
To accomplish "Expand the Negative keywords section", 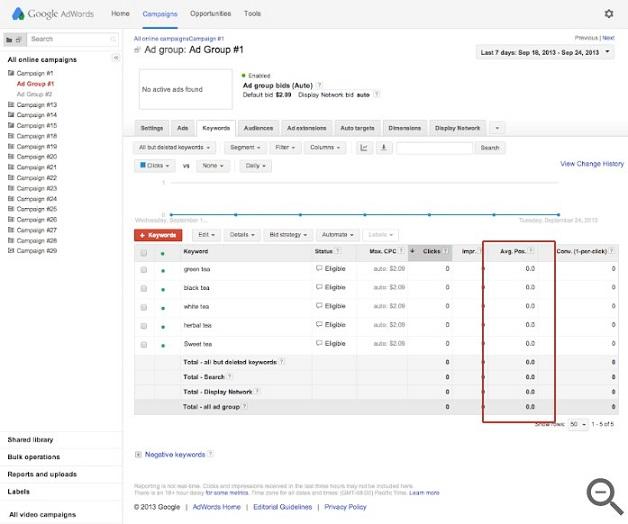I will (x=138, y=454).
